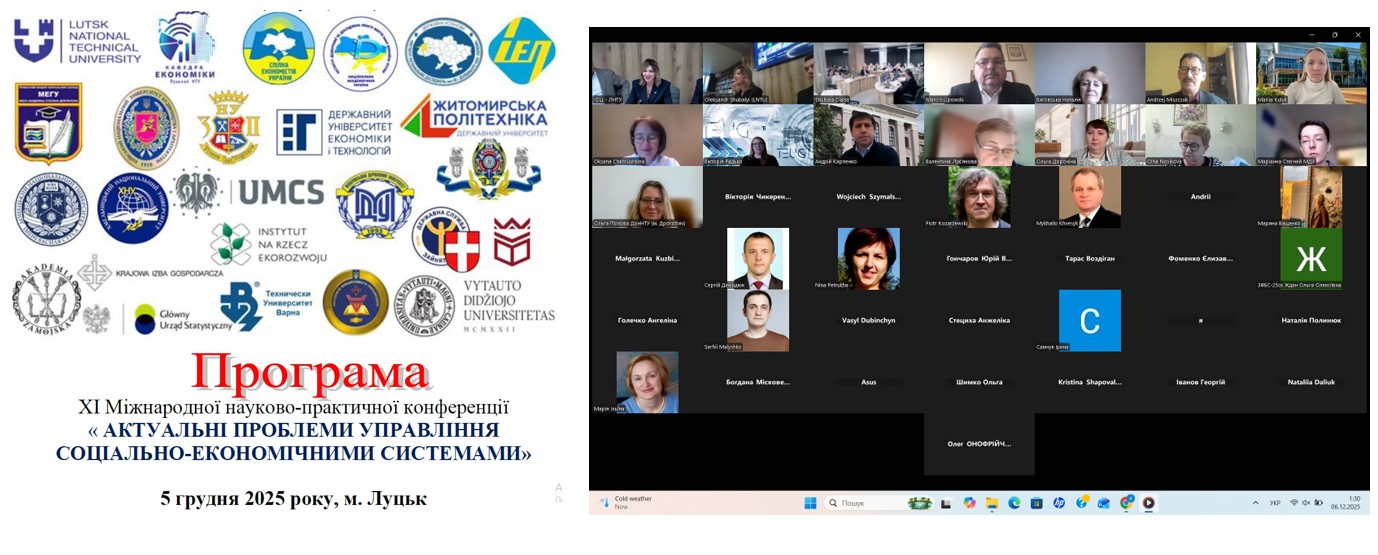Screen dimensions: 1378x555
Task: Select Mykhailo Khvesyk participant photo
Action: point(1090,197)
